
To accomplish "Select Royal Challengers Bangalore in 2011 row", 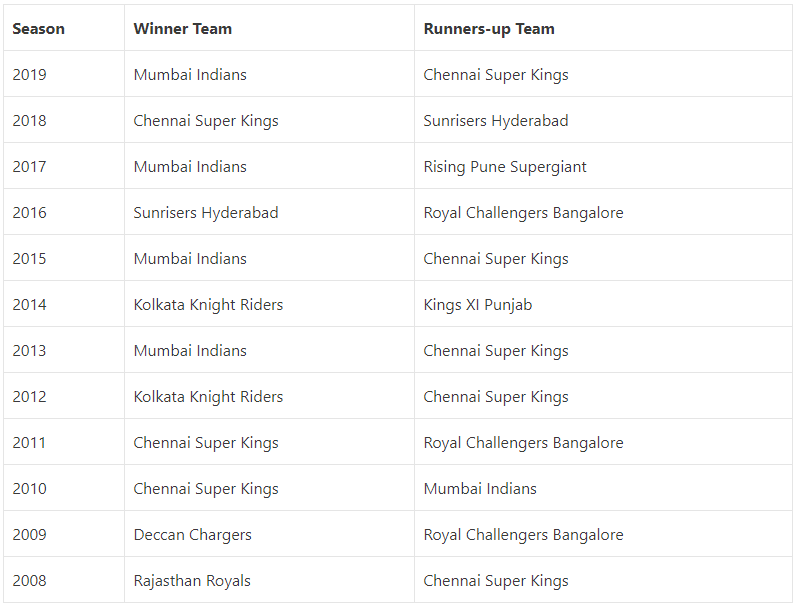I will 524,443.
